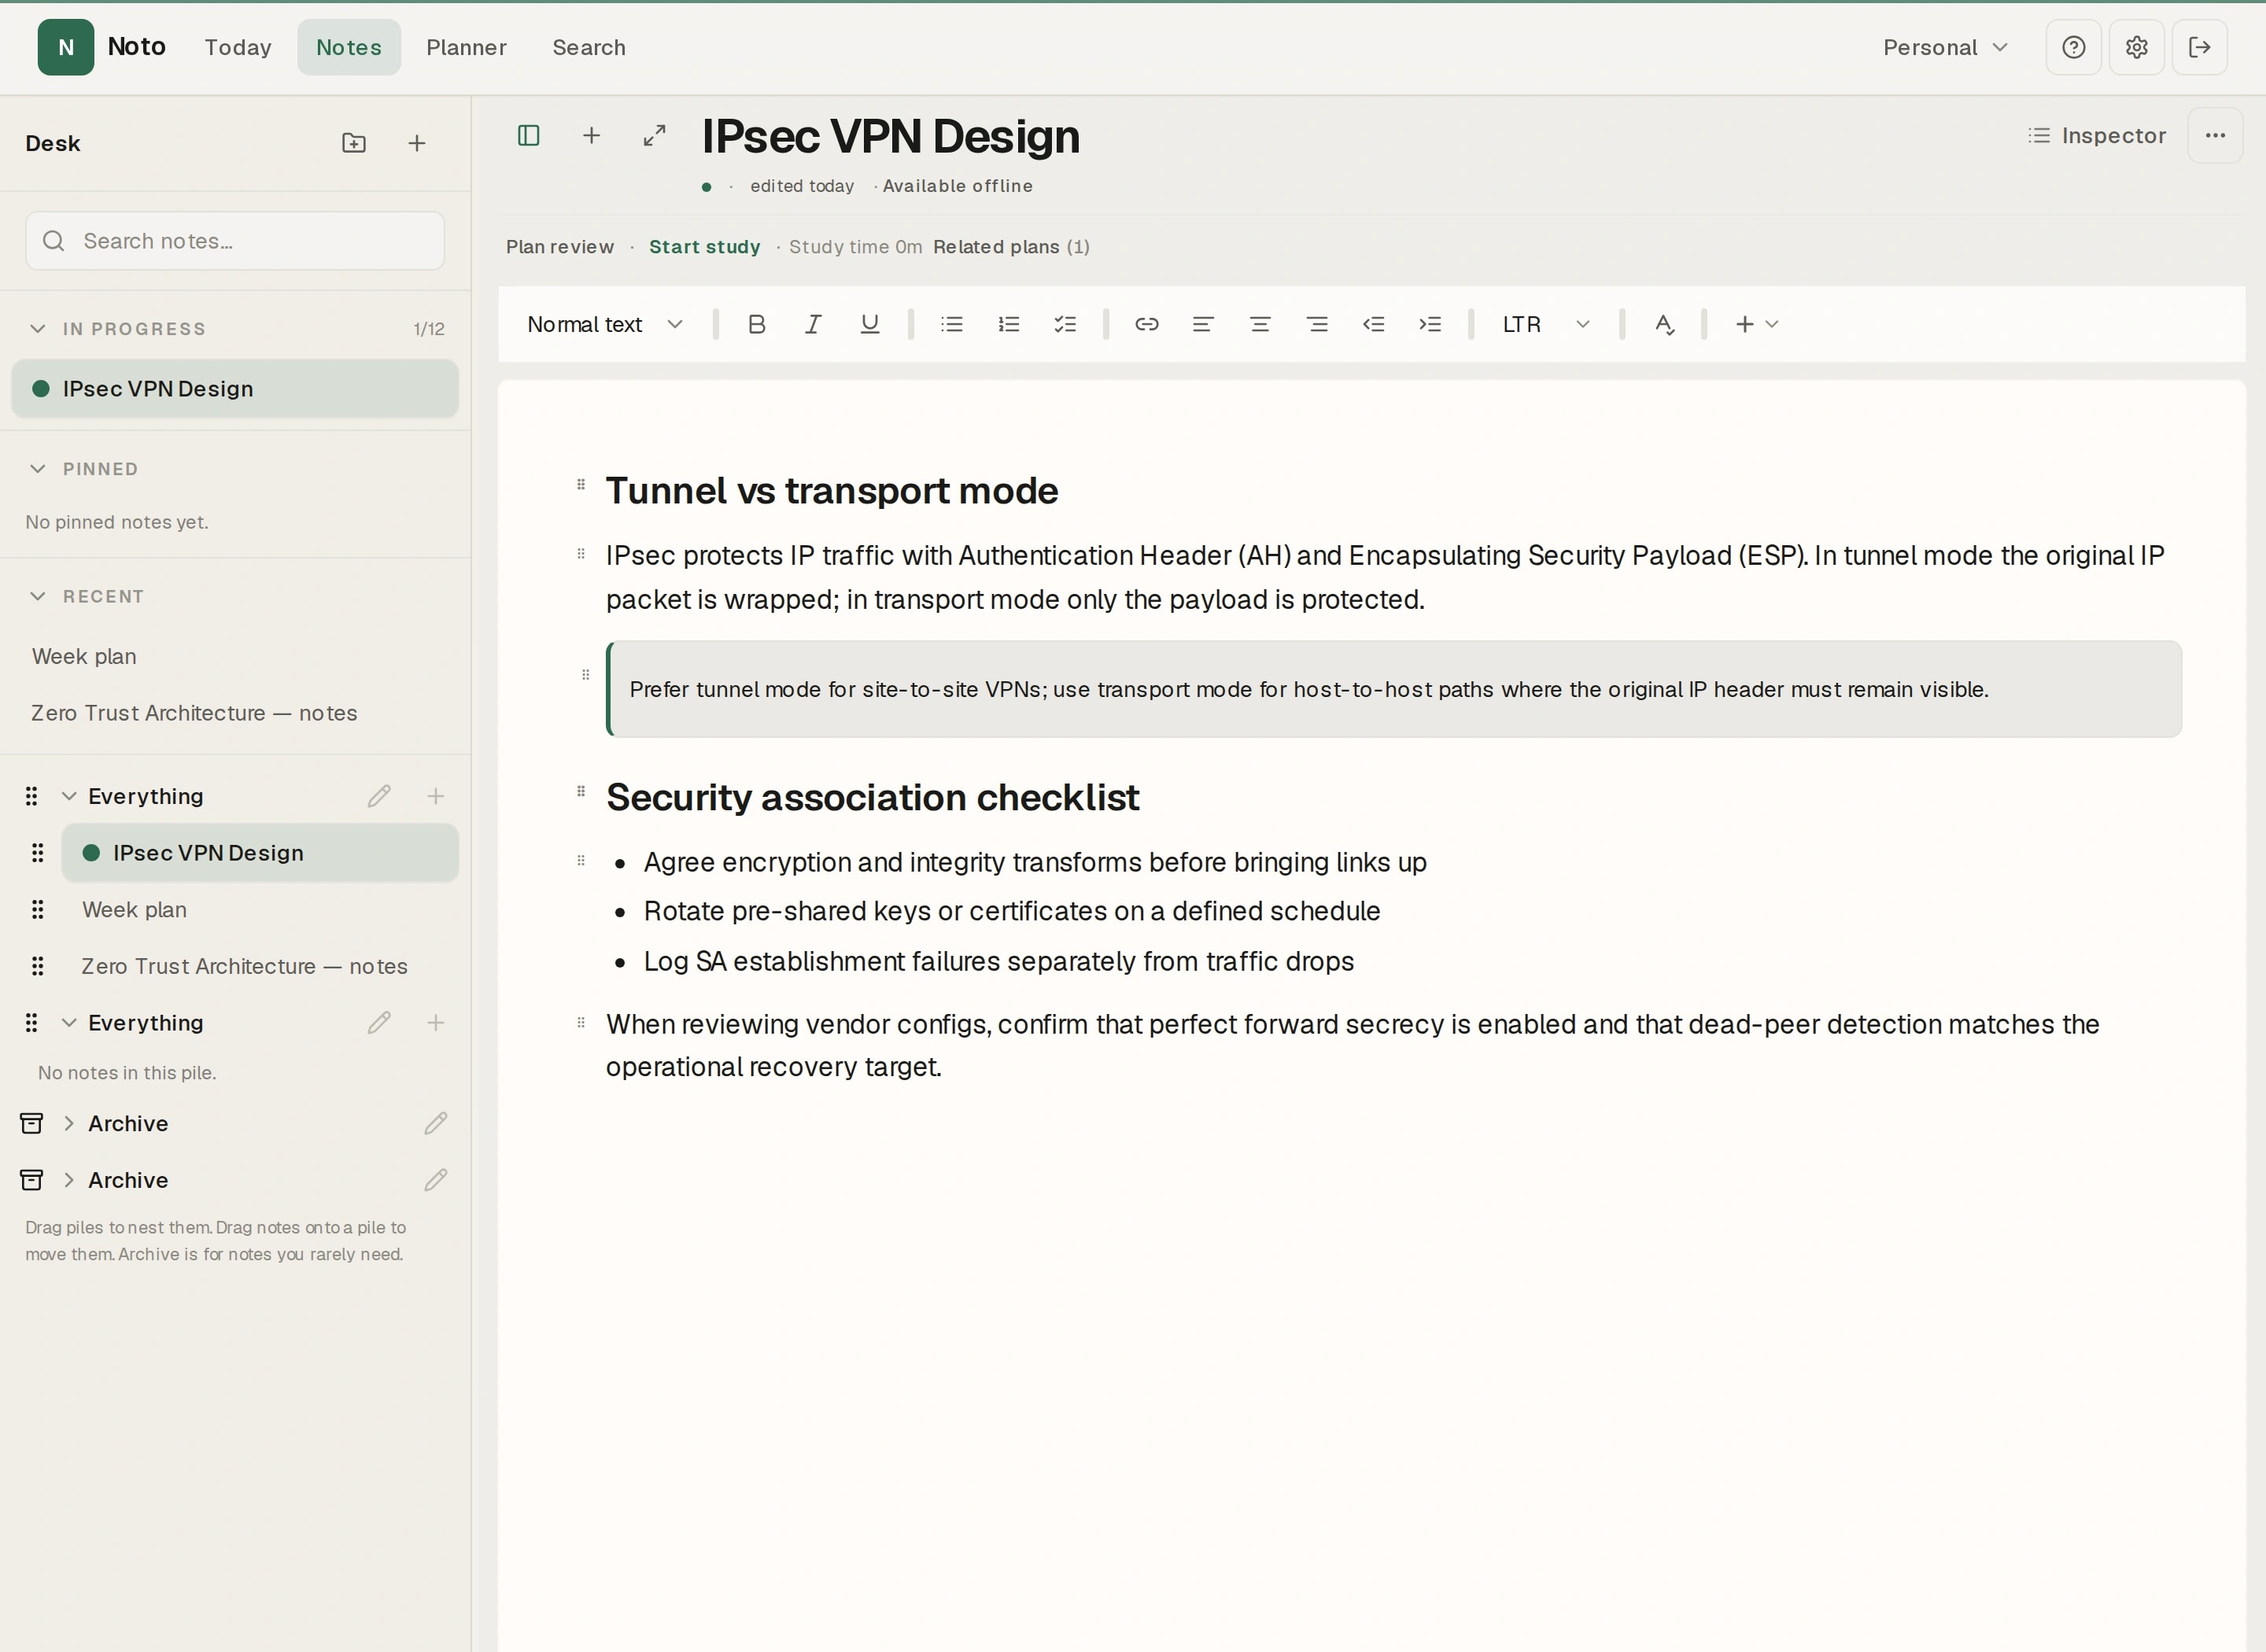
Task: Click drag handle of first Everything pile
Action: (32, 796)
